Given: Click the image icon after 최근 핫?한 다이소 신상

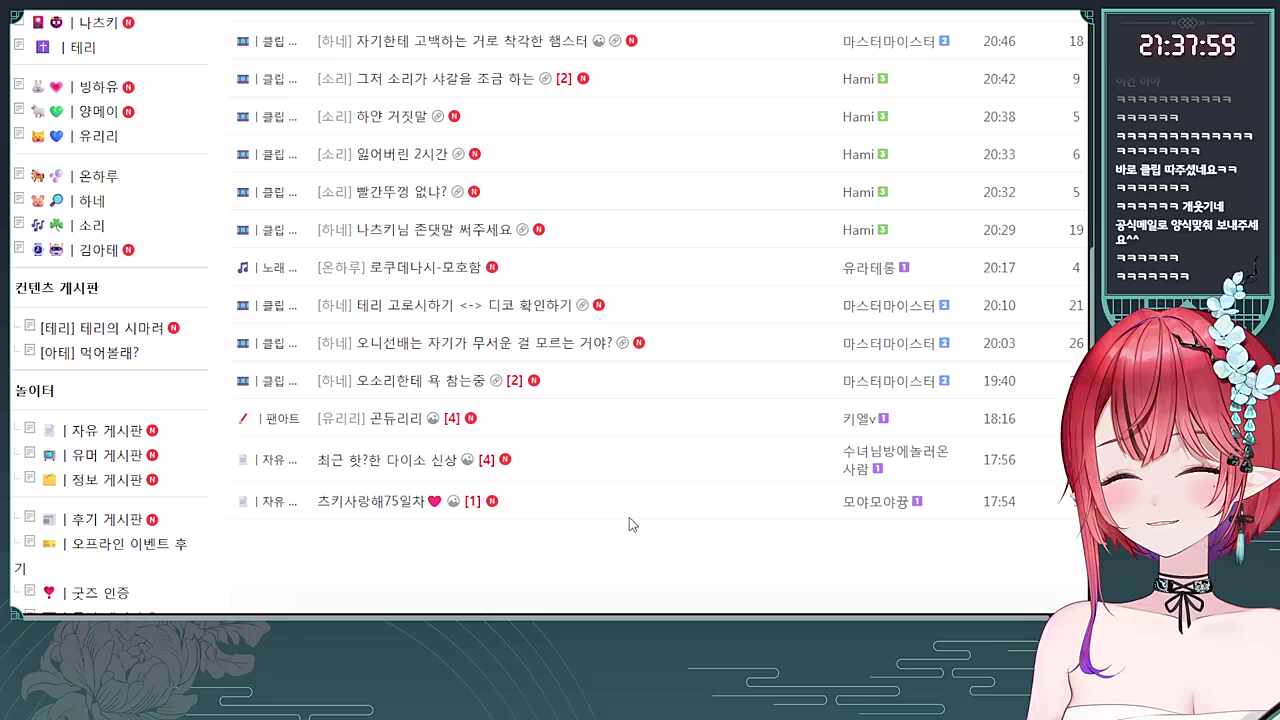Looking at the screenshot, I should [466, 460].
